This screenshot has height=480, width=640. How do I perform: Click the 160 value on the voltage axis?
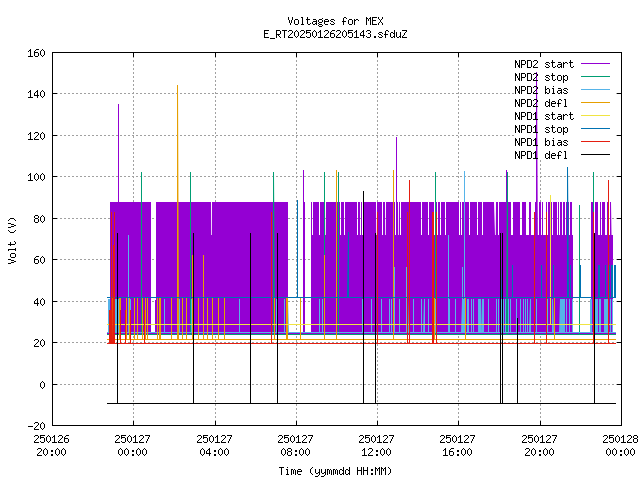36,53
